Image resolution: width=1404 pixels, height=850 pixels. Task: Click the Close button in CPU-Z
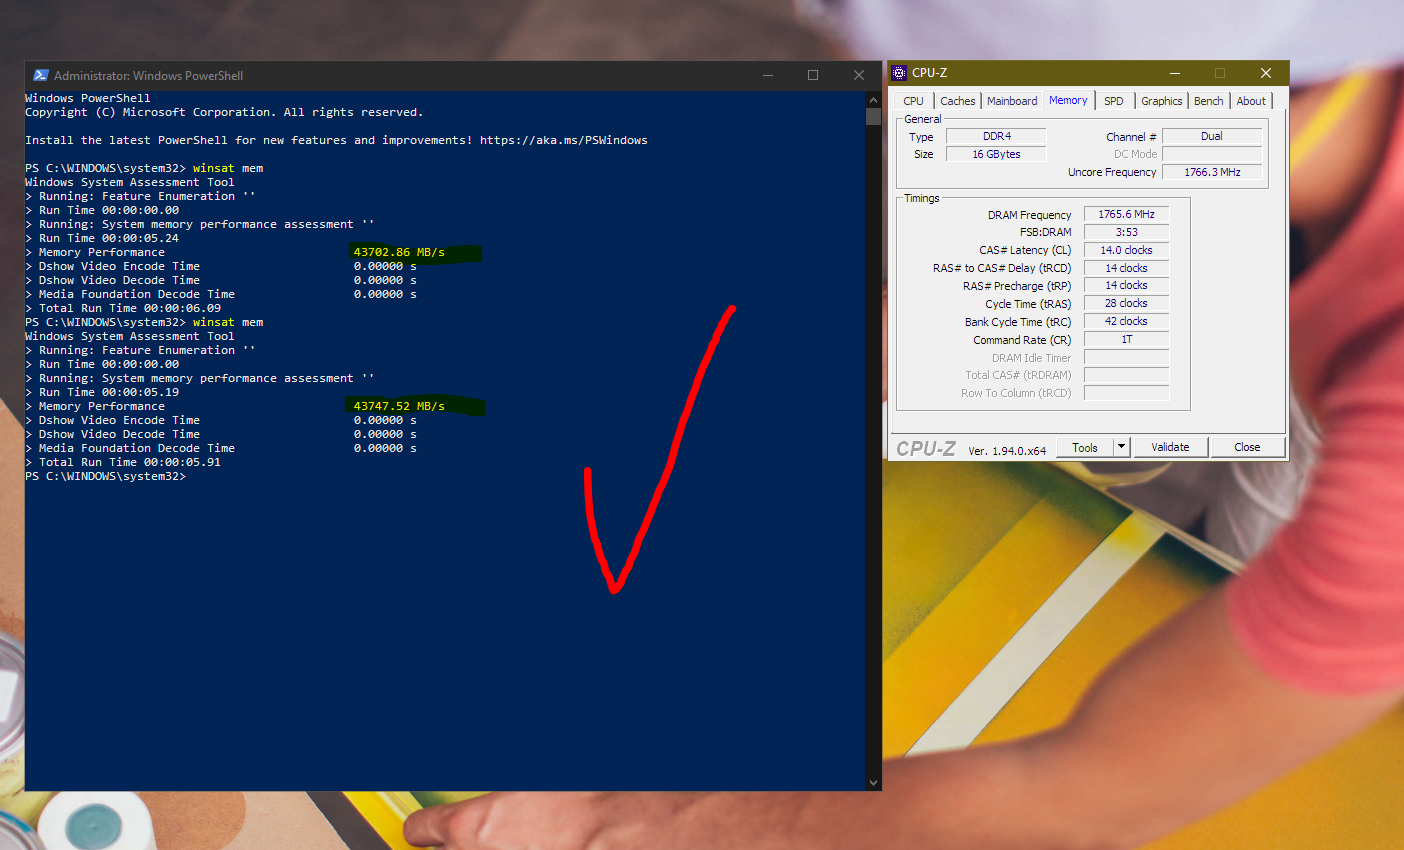tap(1247, 448)
